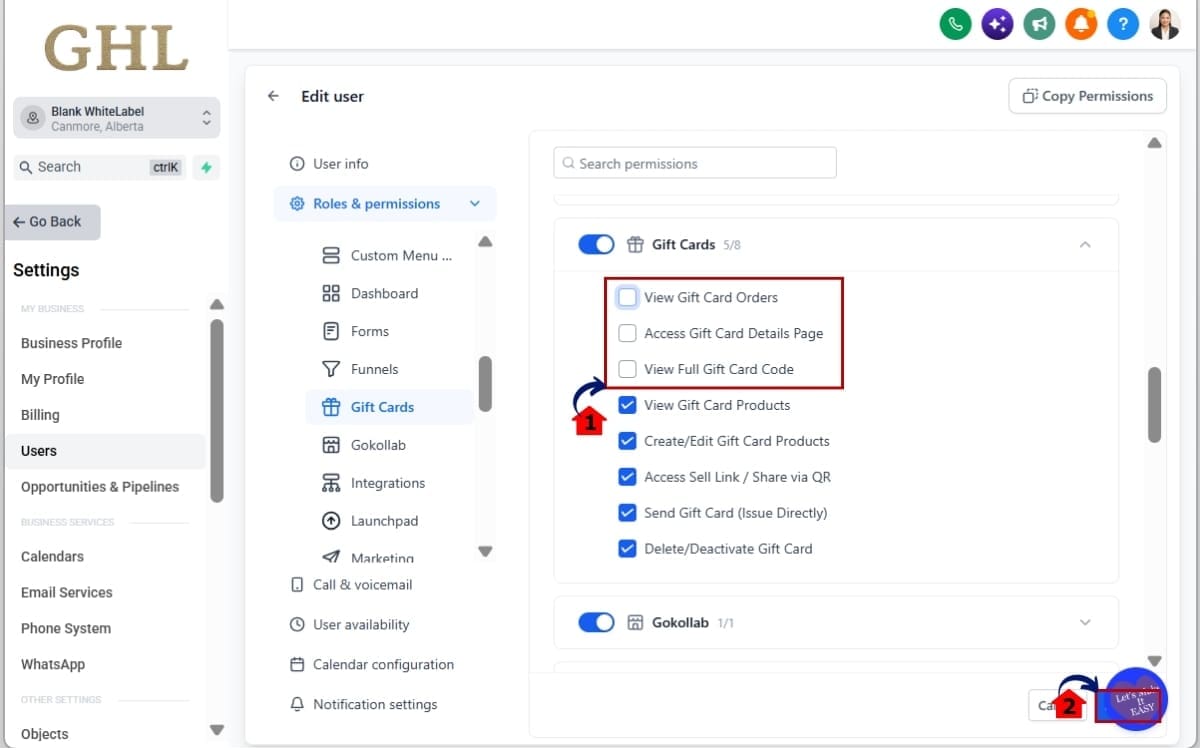Check View Gift Card Orders checkbox

[627, 297]
